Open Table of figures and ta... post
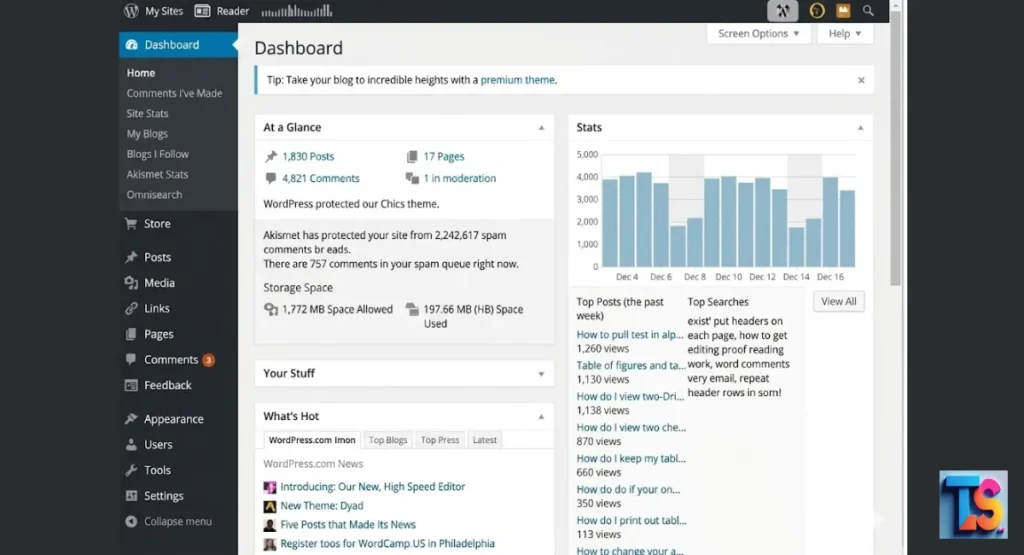Image resolution: width=1024 pixels, height=555 pixels. click(631, 366)
